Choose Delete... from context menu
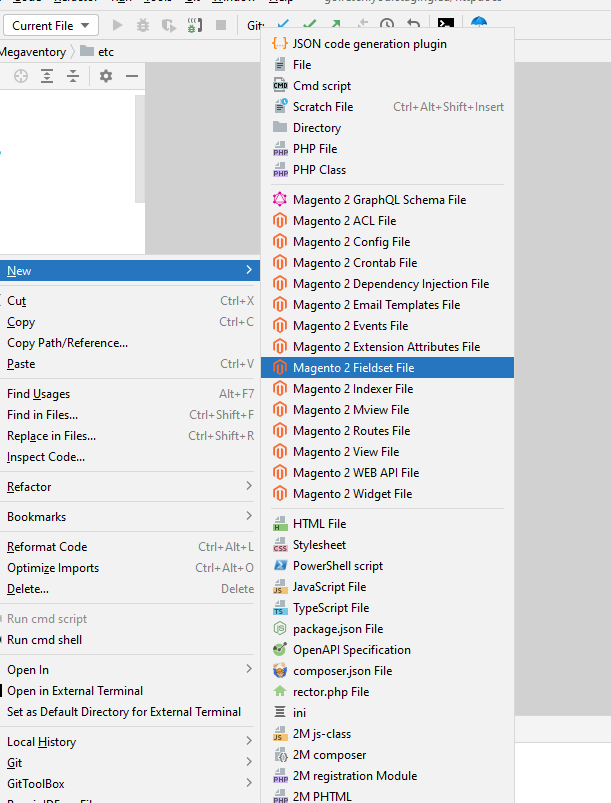The width and height of the screenshot is (611, 803). tap(130, 589)
